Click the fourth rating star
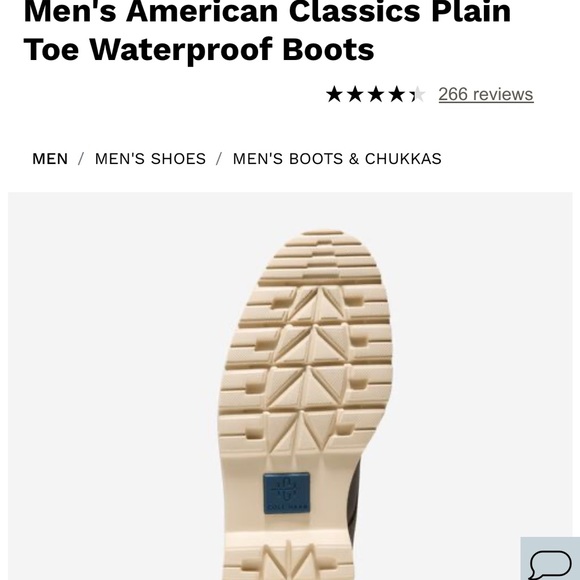 (397, 94)
